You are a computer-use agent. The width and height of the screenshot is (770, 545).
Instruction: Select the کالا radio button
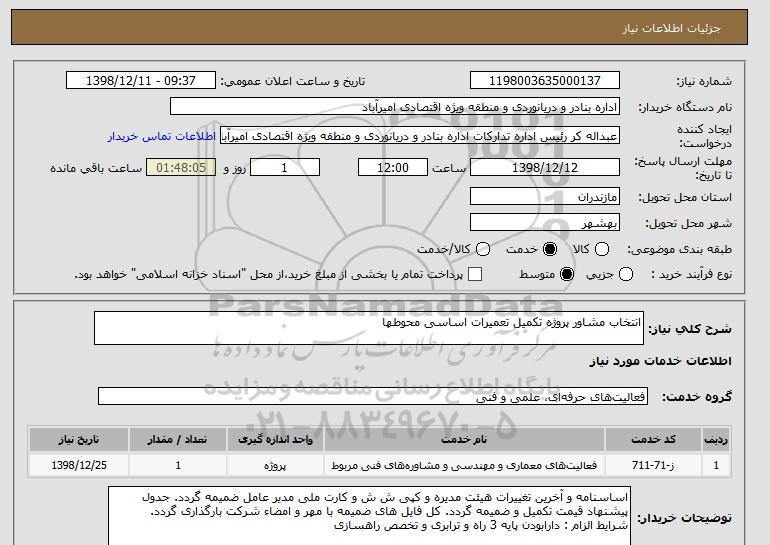point(602,249)
